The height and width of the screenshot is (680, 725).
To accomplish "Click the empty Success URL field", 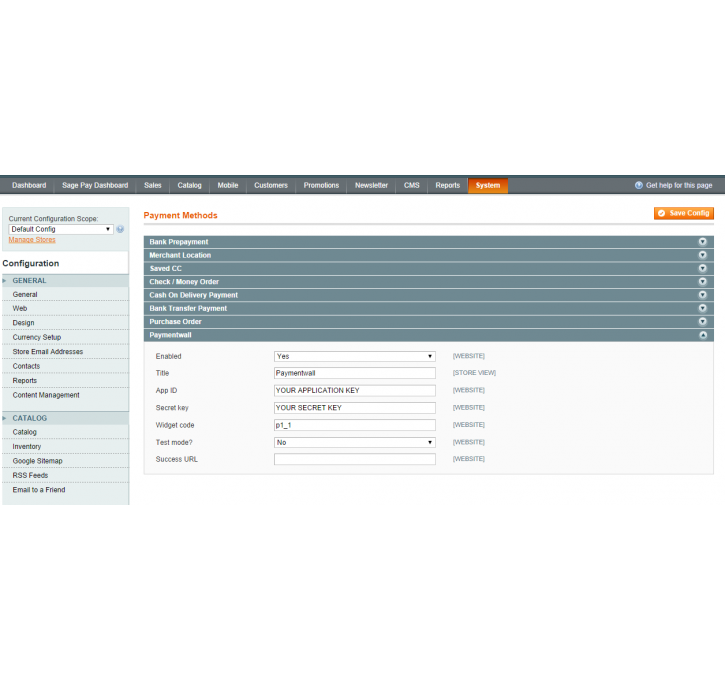I will pos(355,459).
